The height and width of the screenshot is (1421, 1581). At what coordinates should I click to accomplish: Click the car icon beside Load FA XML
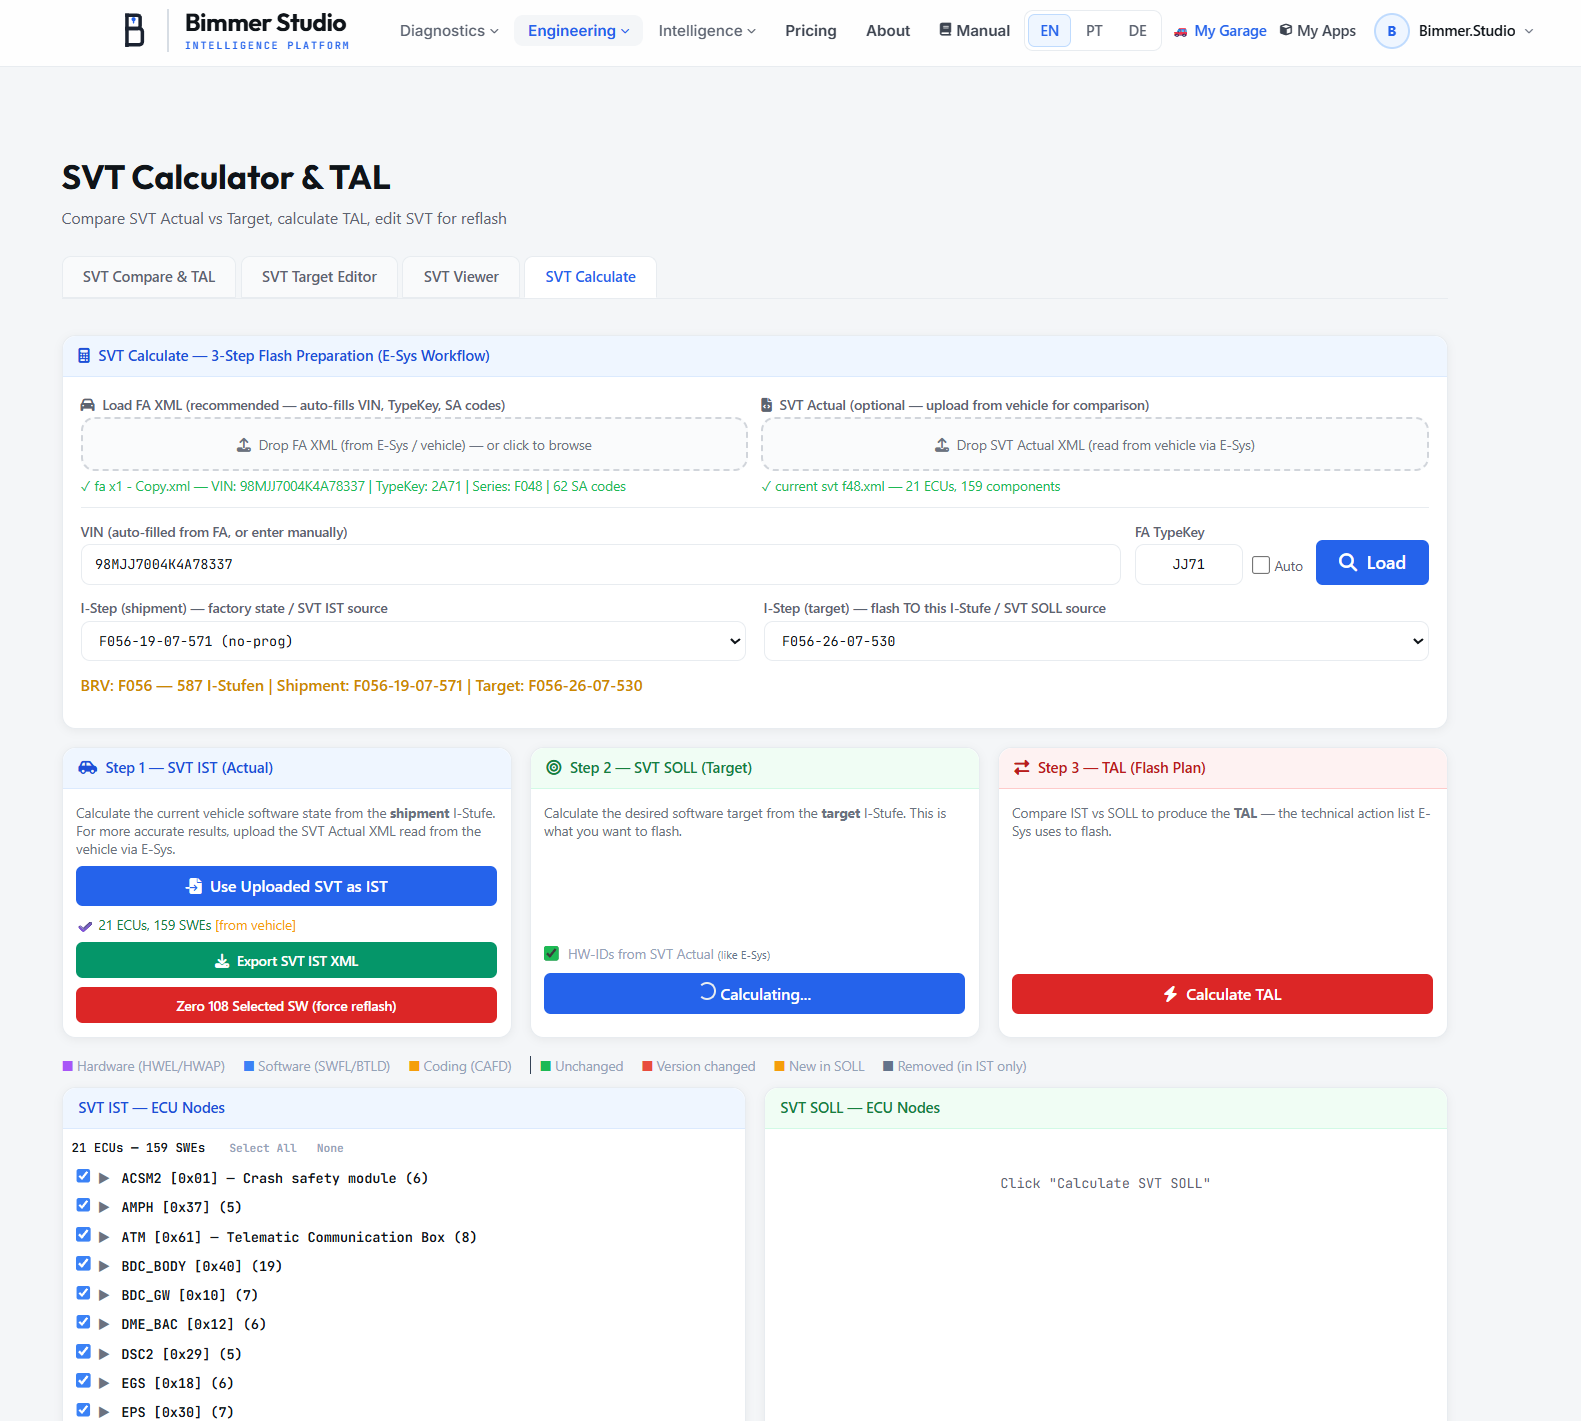pyautogui.click(x=88, y=405)
